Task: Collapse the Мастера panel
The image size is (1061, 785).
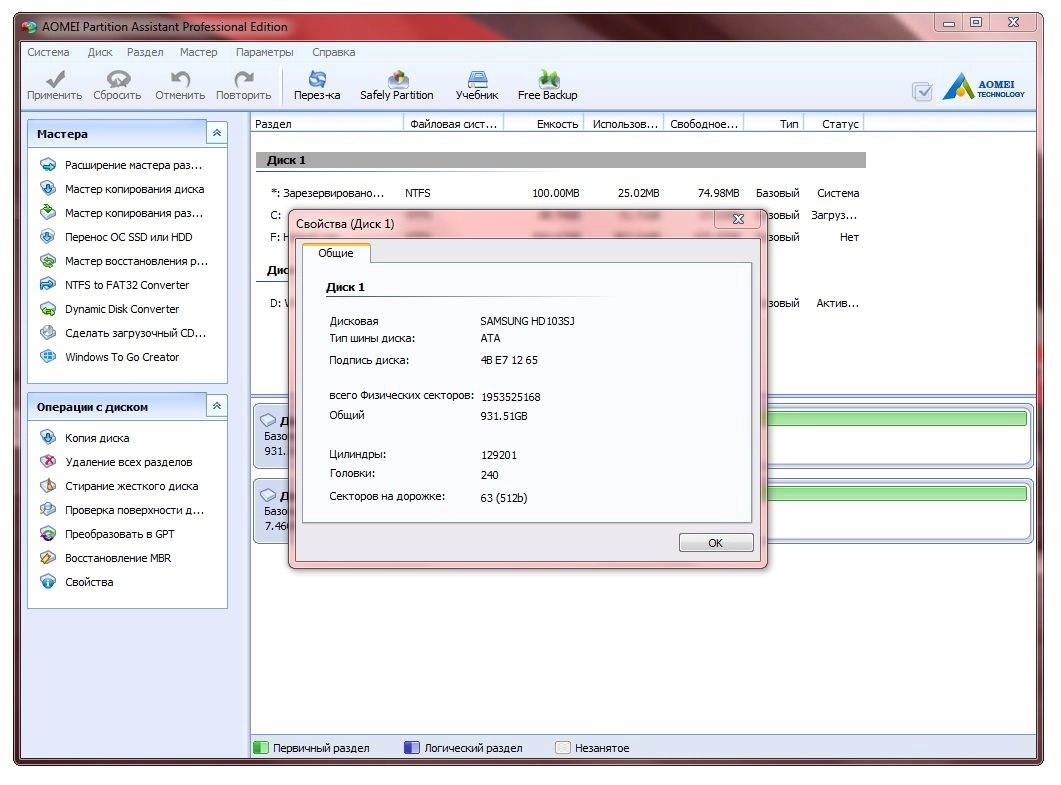Action: click(217, 133)
